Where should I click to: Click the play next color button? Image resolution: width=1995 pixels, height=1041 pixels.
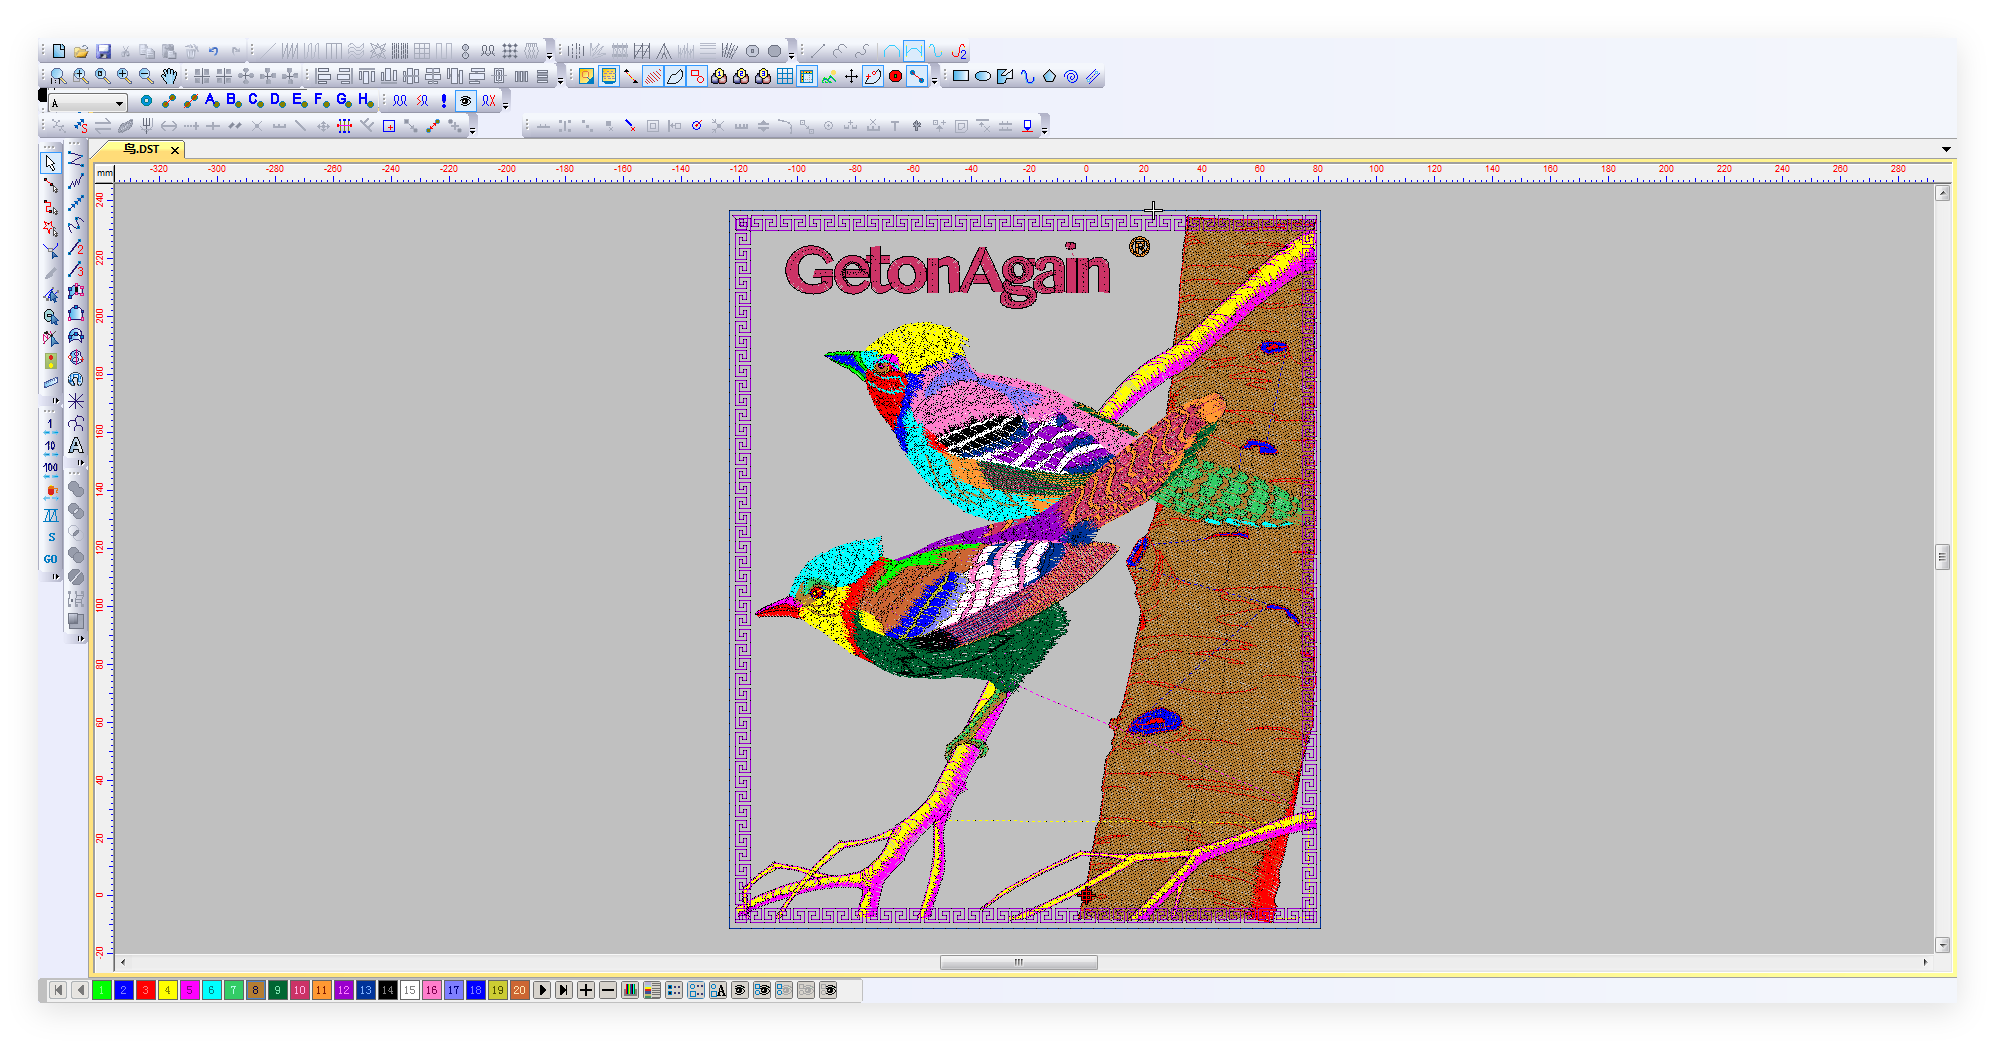[542, 990]
